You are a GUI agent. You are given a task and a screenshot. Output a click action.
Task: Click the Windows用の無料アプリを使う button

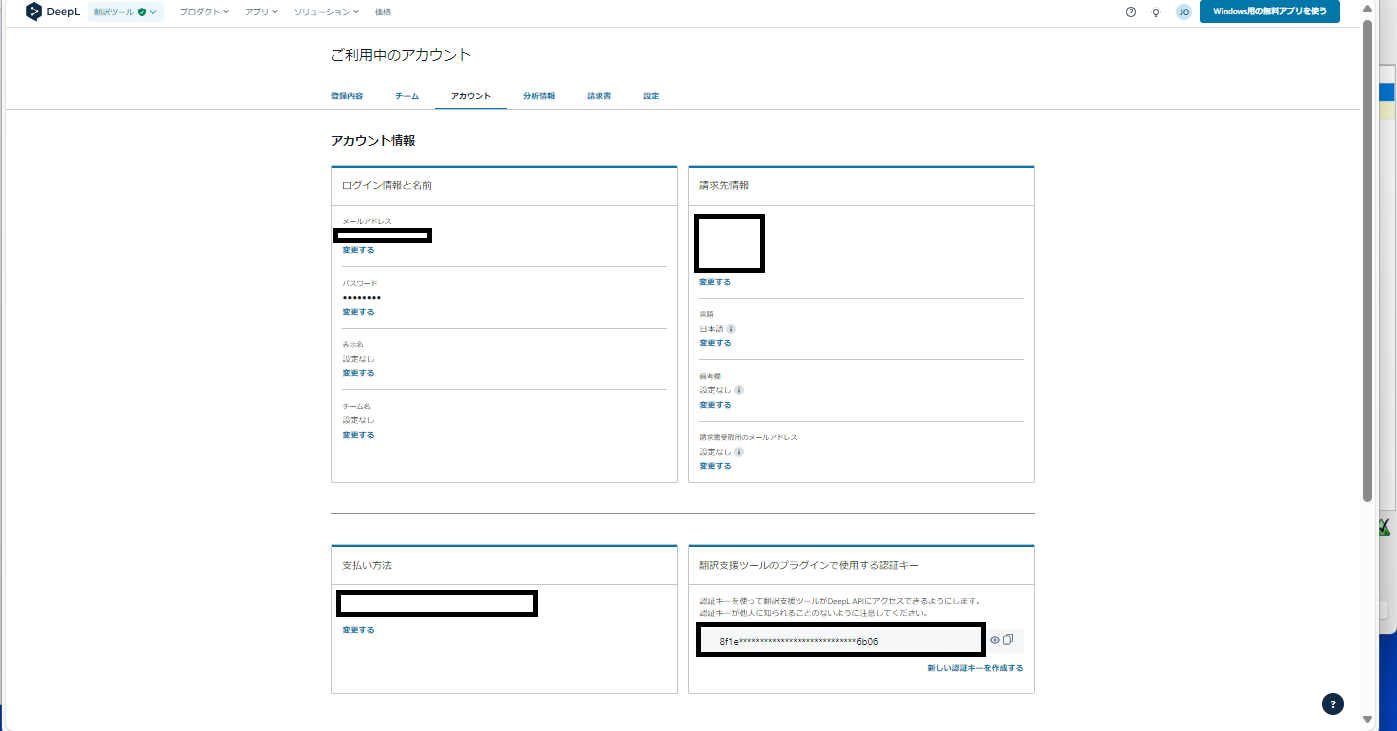pyautogui.click(x=1270, y=12)
